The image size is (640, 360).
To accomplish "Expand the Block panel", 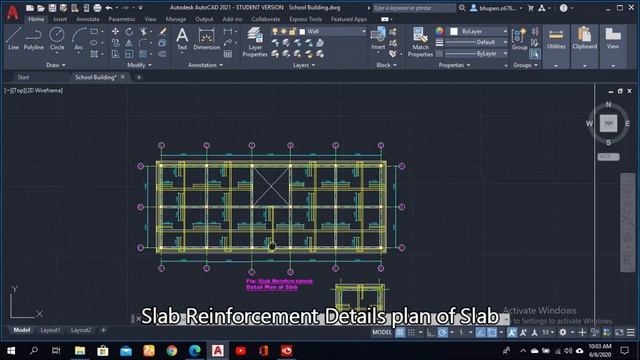I will 386,65.
